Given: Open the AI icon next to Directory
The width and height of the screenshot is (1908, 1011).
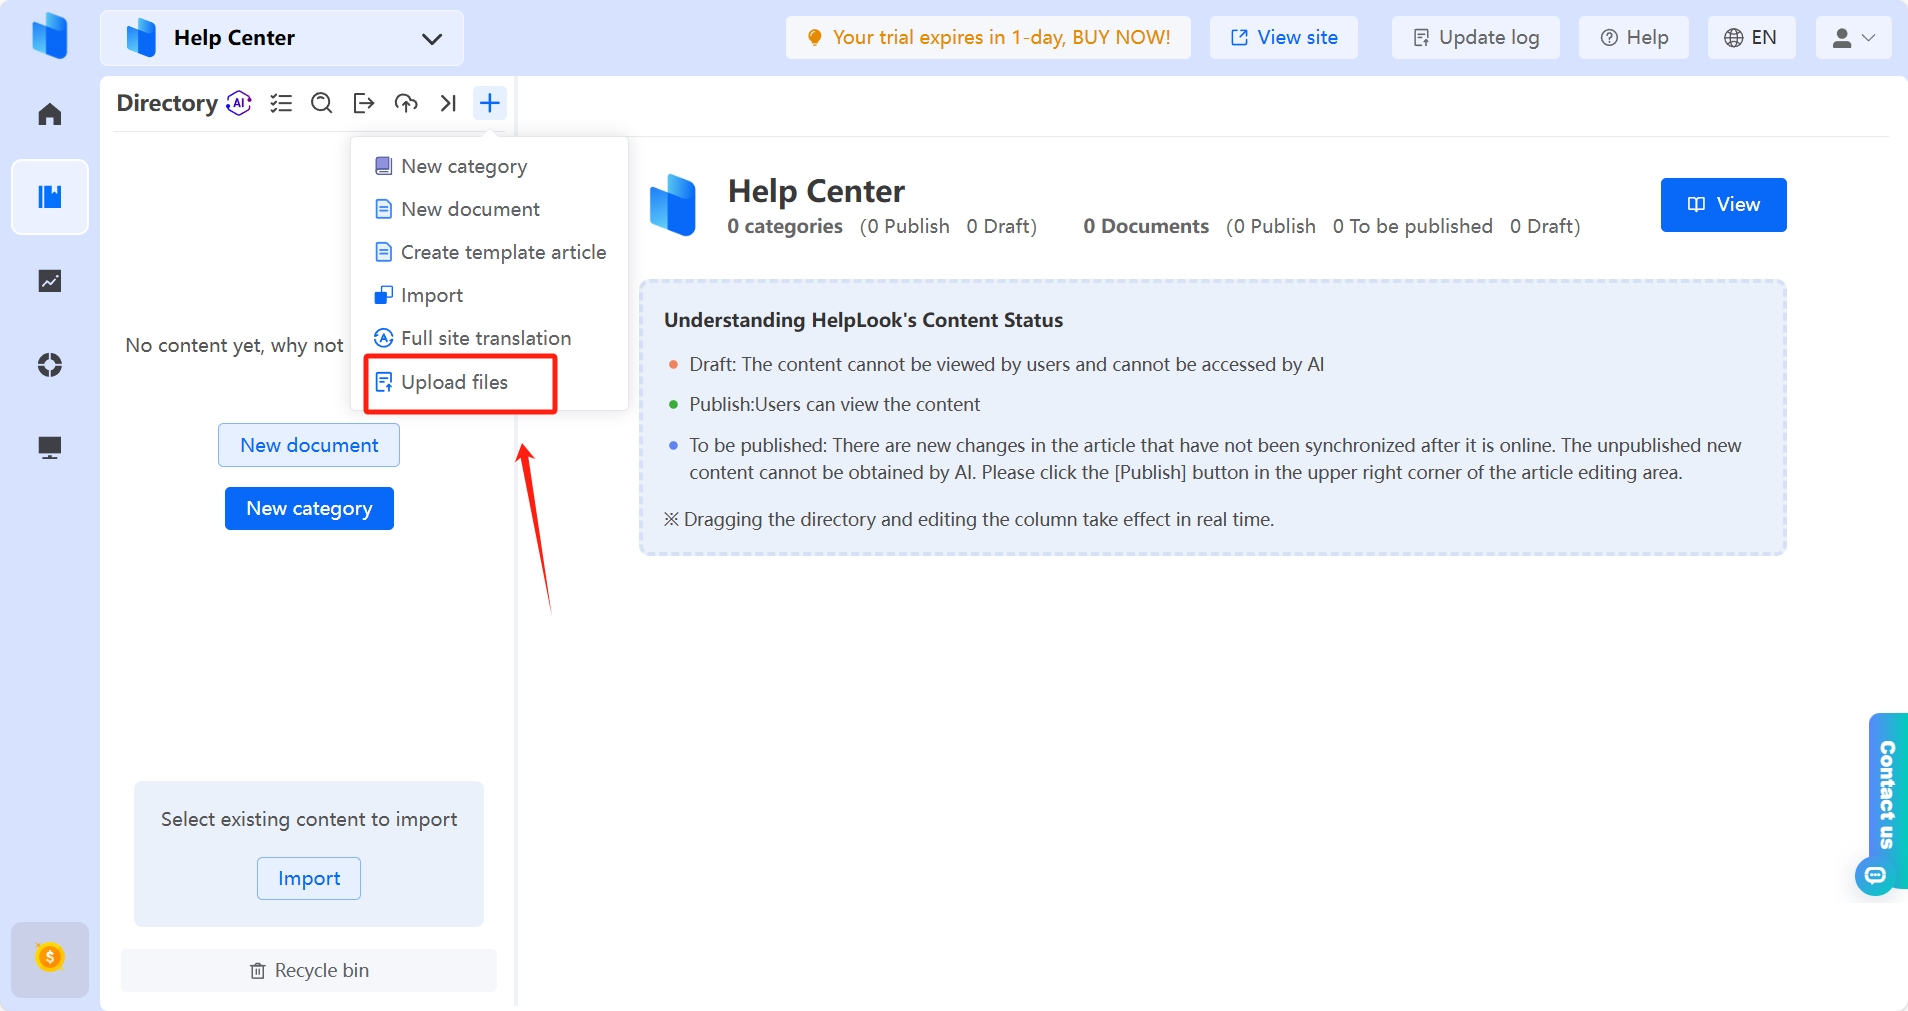Looking at the screenshot, I should 238,102.
